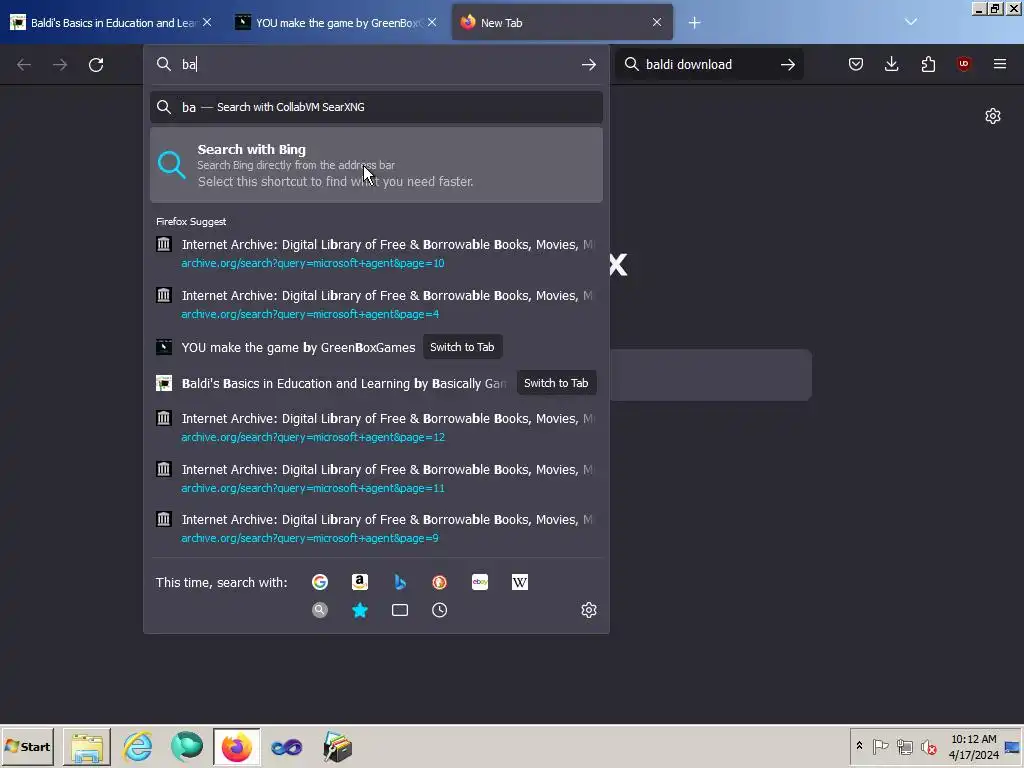The height and width of the screenshot is (768, 1024).
Task: Open Firefox application hamburger menu
Action: tap(999, 64)
